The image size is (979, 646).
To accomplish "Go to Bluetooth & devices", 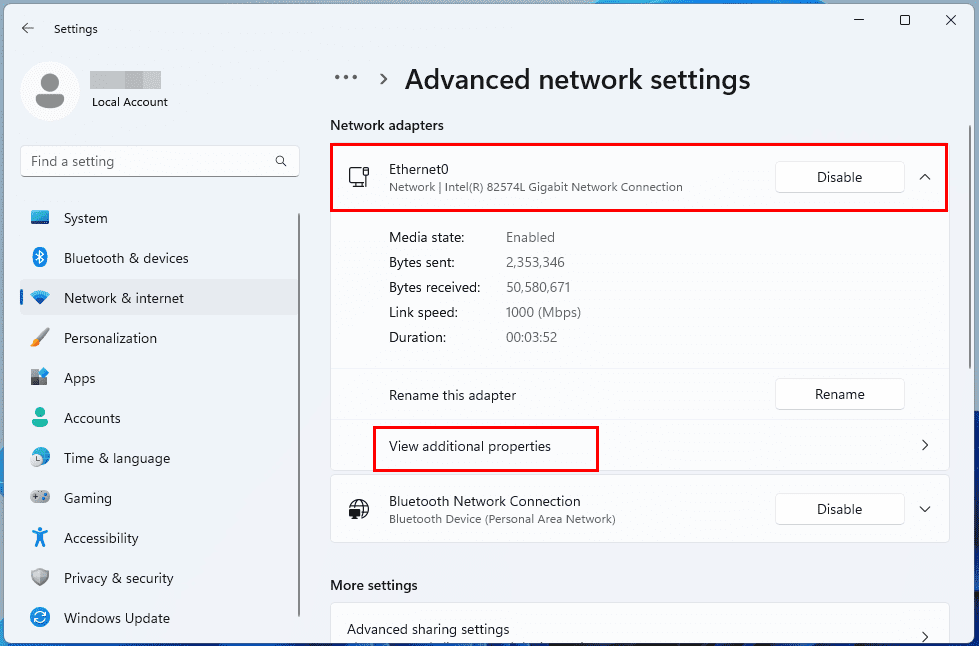I will [x=159, y=258].
